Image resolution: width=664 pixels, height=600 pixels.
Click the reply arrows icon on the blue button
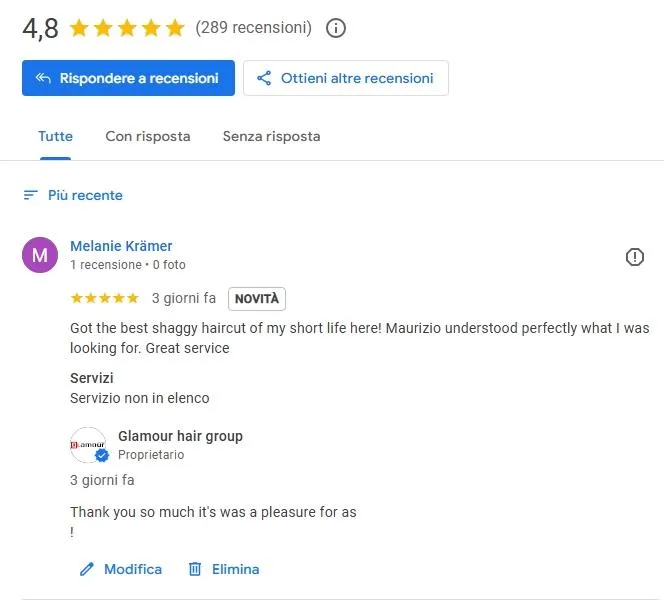[x=43, y=78]
